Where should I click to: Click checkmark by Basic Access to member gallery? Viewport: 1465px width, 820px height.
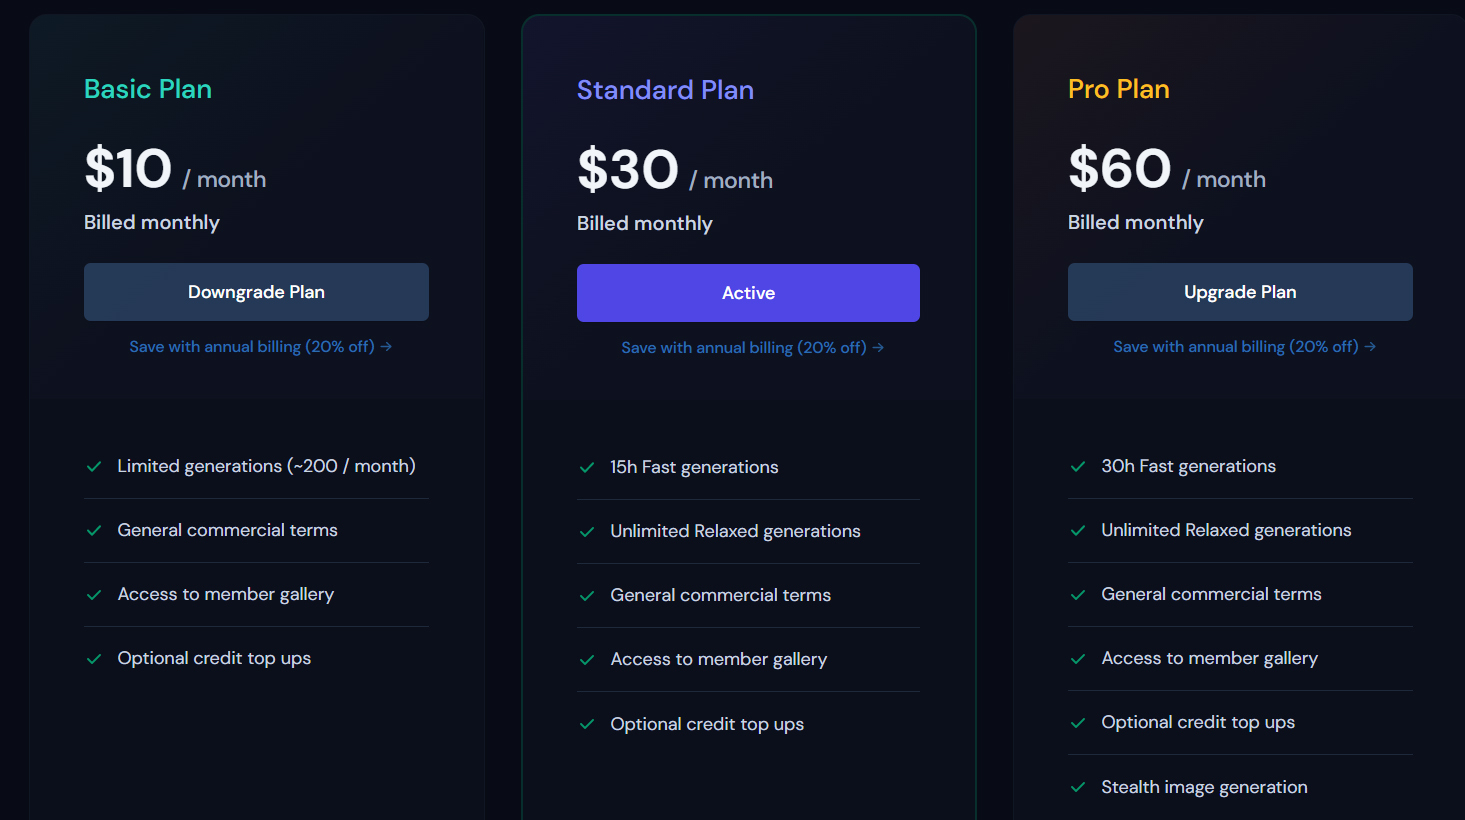point(94,595)
